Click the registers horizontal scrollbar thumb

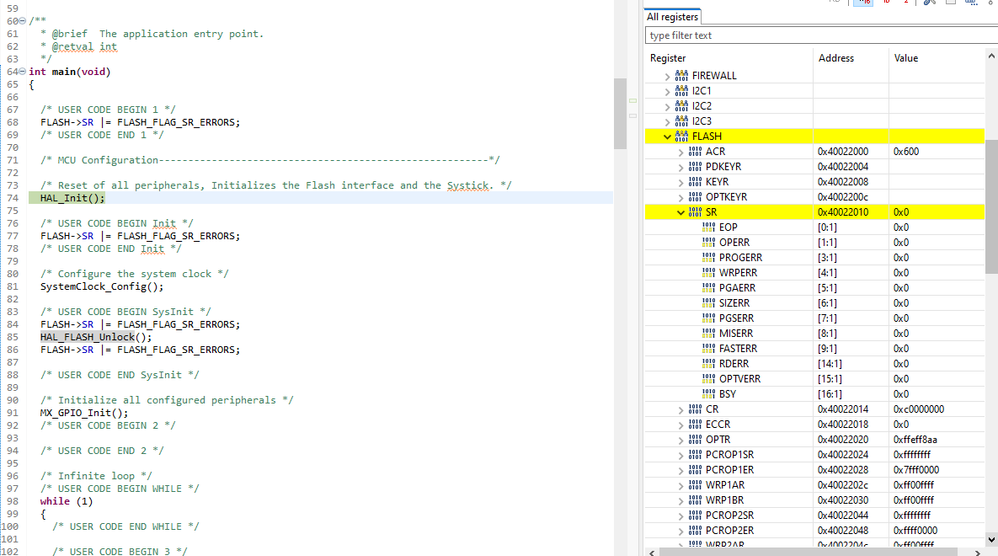coord(808,552)
